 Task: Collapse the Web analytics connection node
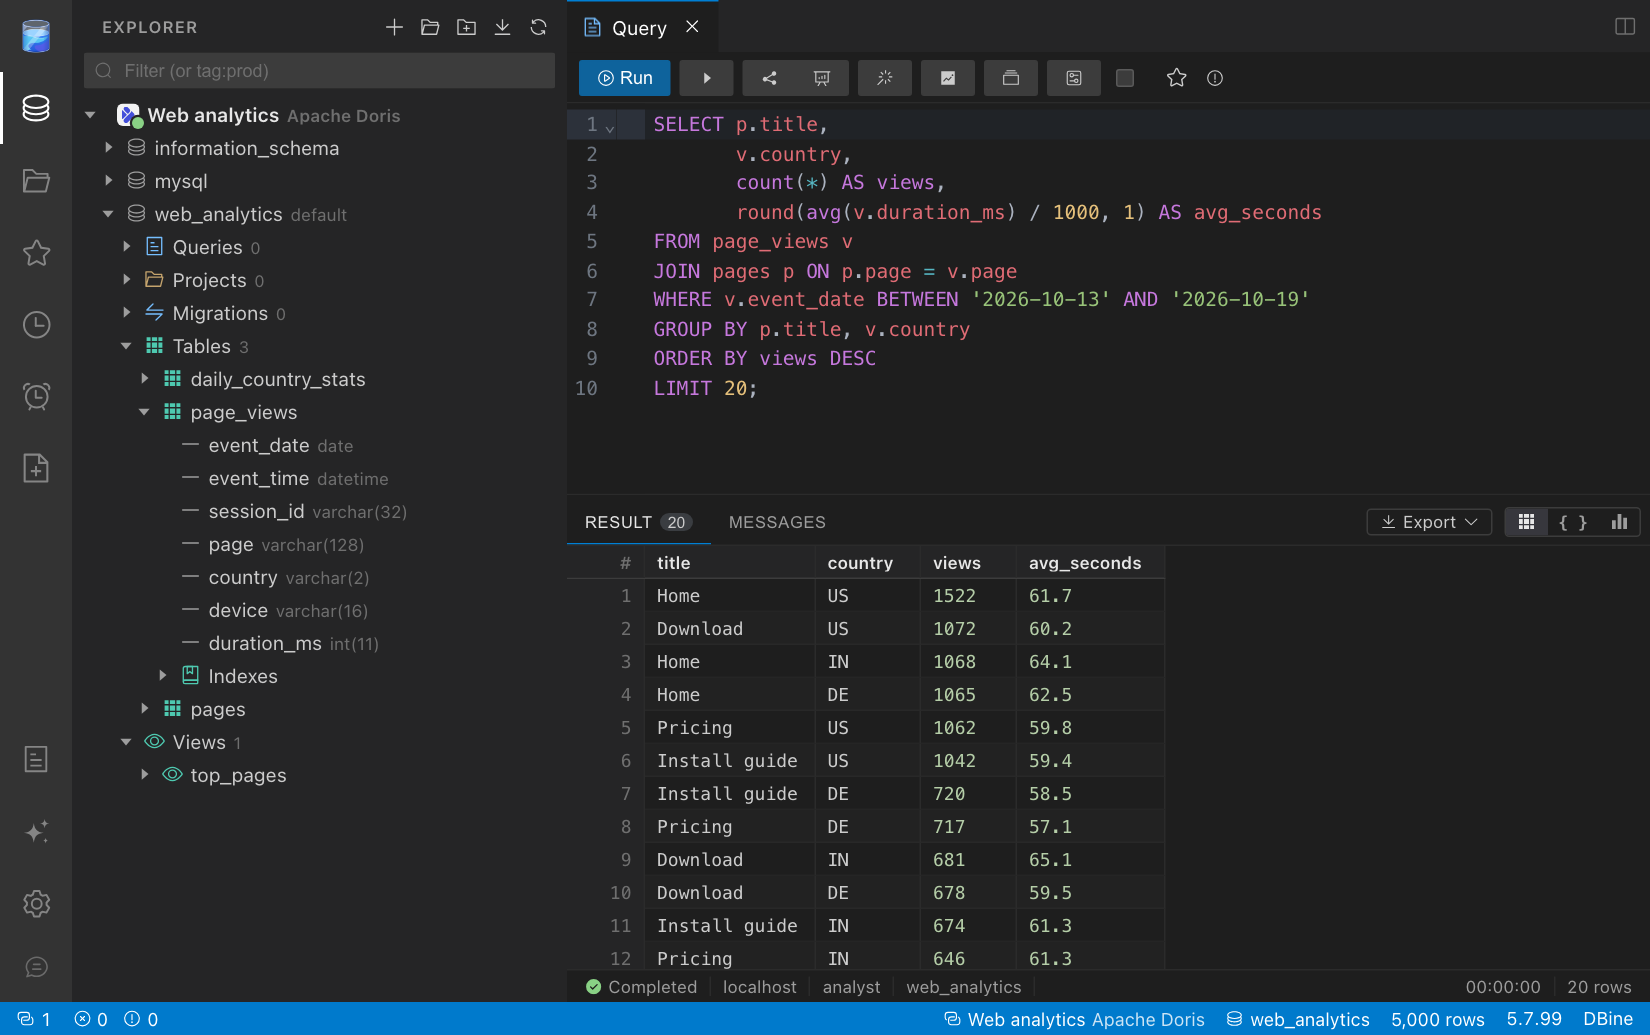pos(90,115)
